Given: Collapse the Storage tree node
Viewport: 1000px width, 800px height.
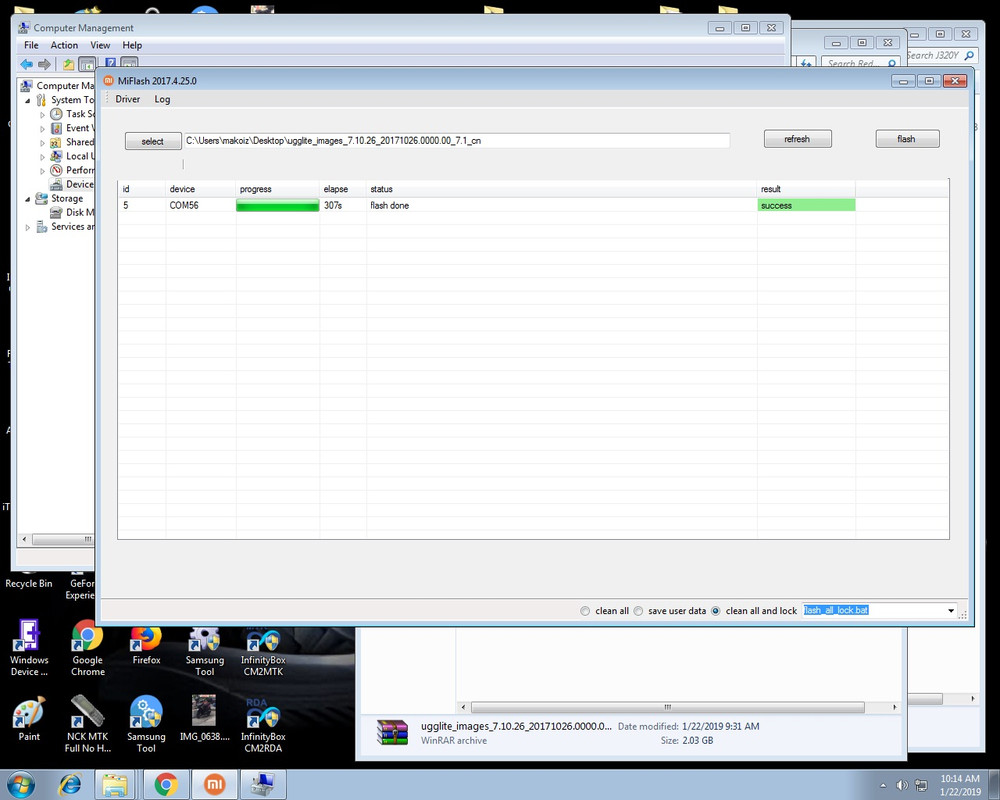Looking at the screenshot, I should pyautogui.click(x=27, y=199).
